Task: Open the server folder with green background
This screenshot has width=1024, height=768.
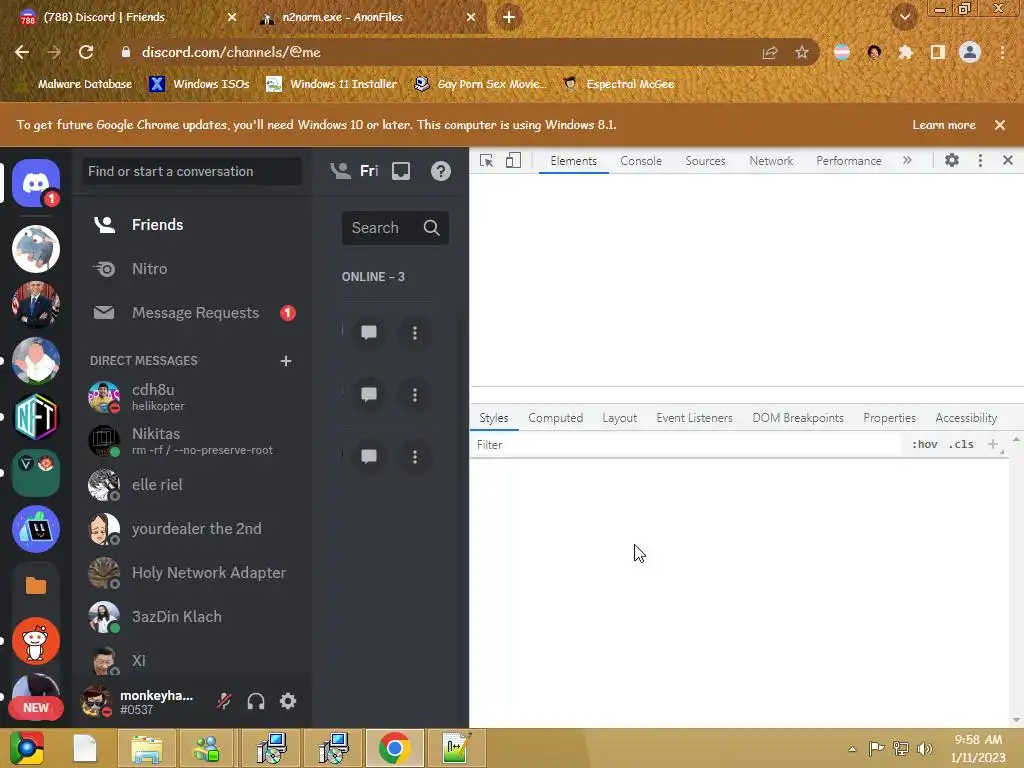Action: [36, 473]
